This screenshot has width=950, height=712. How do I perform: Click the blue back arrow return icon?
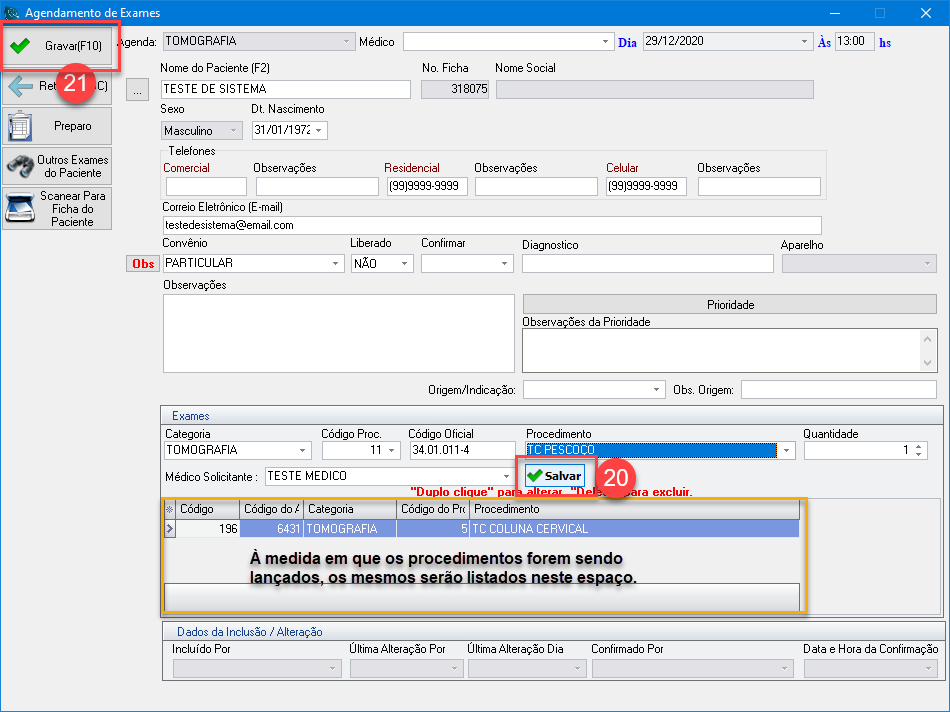(20, 87)
